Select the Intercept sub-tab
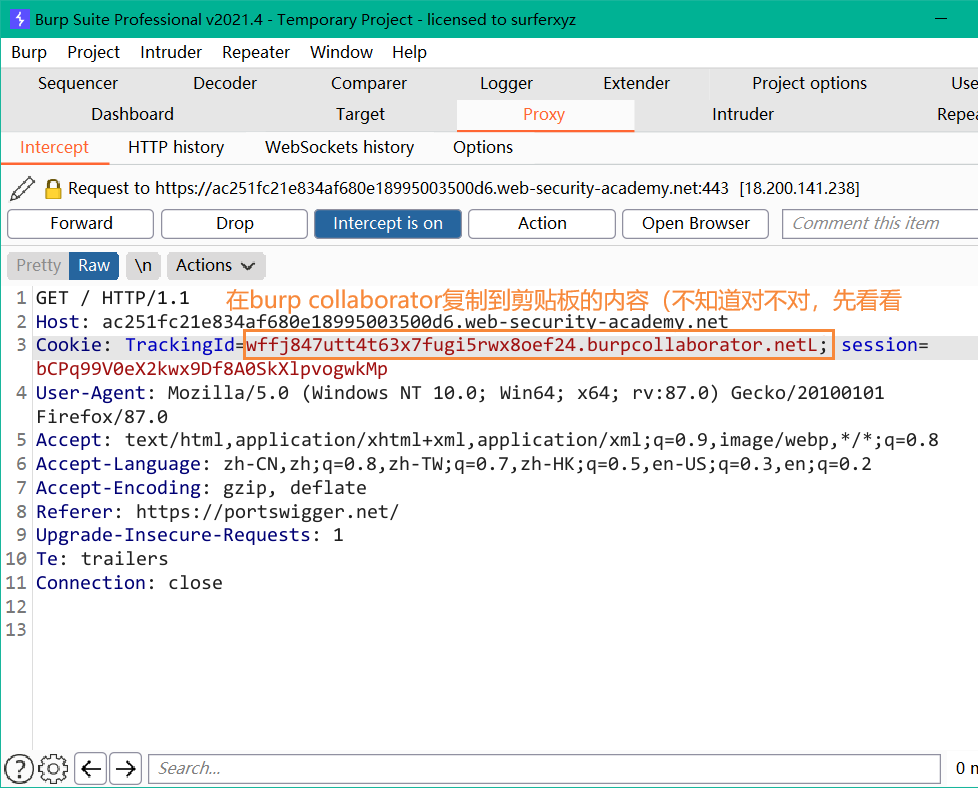 click(x=55, y=148)
